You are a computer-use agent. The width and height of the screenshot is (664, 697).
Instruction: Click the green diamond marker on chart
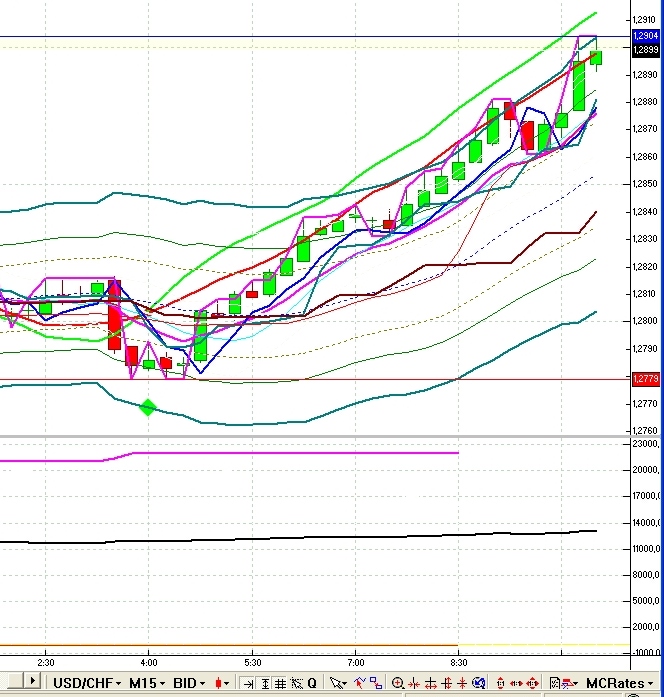point(148,407)
